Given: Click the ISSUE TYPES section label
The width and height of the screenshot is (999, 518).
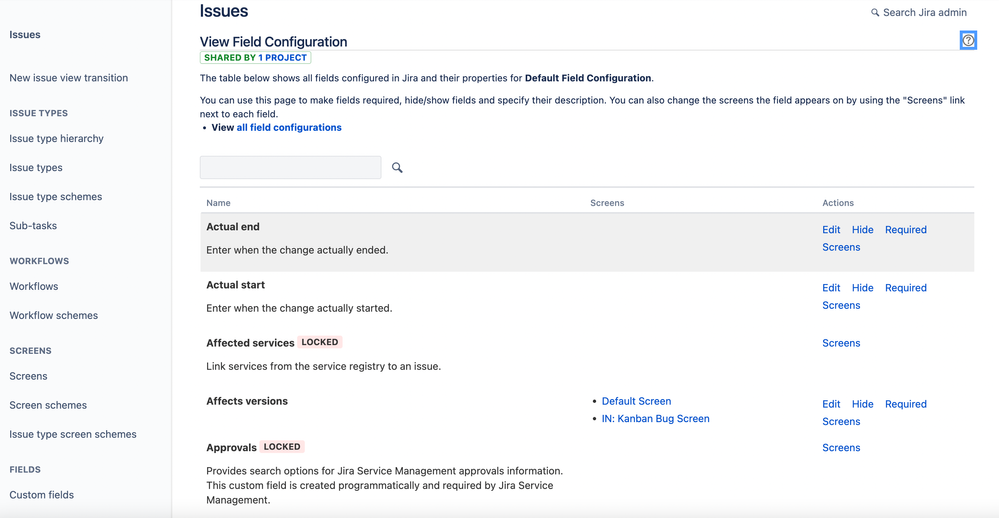Looking at the screenshot, I should tap(38, 113).
